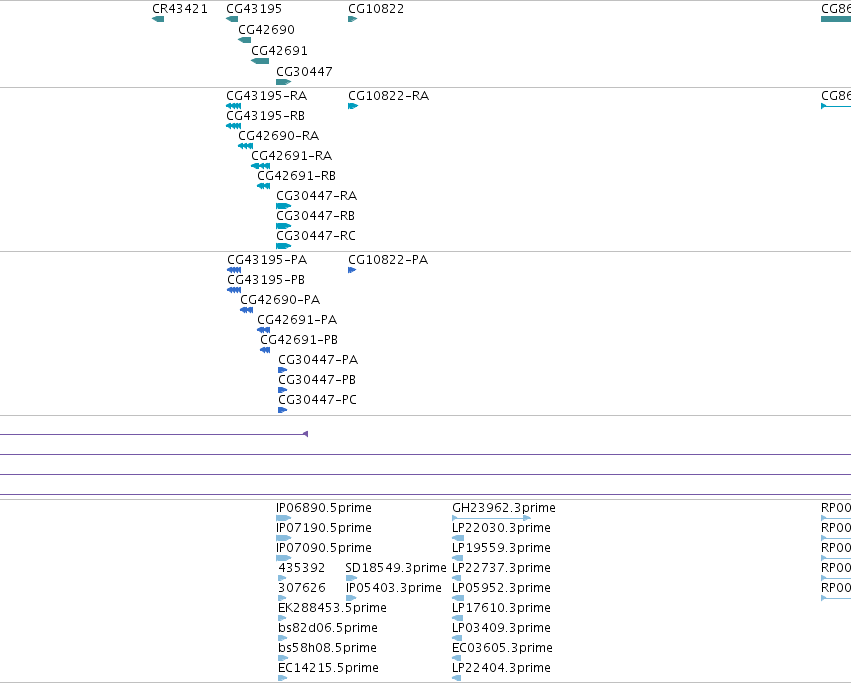Pick the CG42691 gene label
The width and height of the screenshot is (851, 683).
click(x=280, y=50)
